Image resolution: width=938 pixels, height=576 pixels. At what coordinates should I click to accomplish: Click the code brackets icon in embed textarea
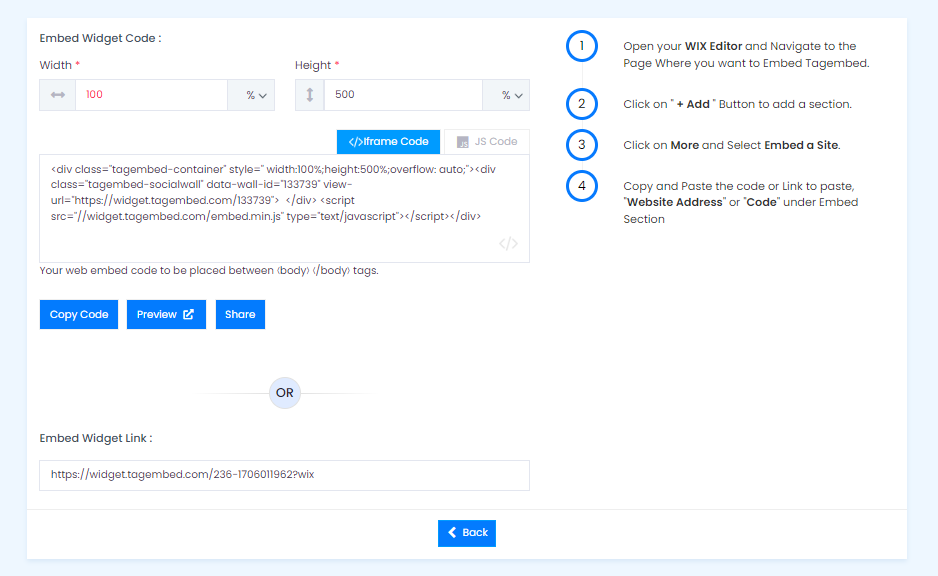(508, 243)
